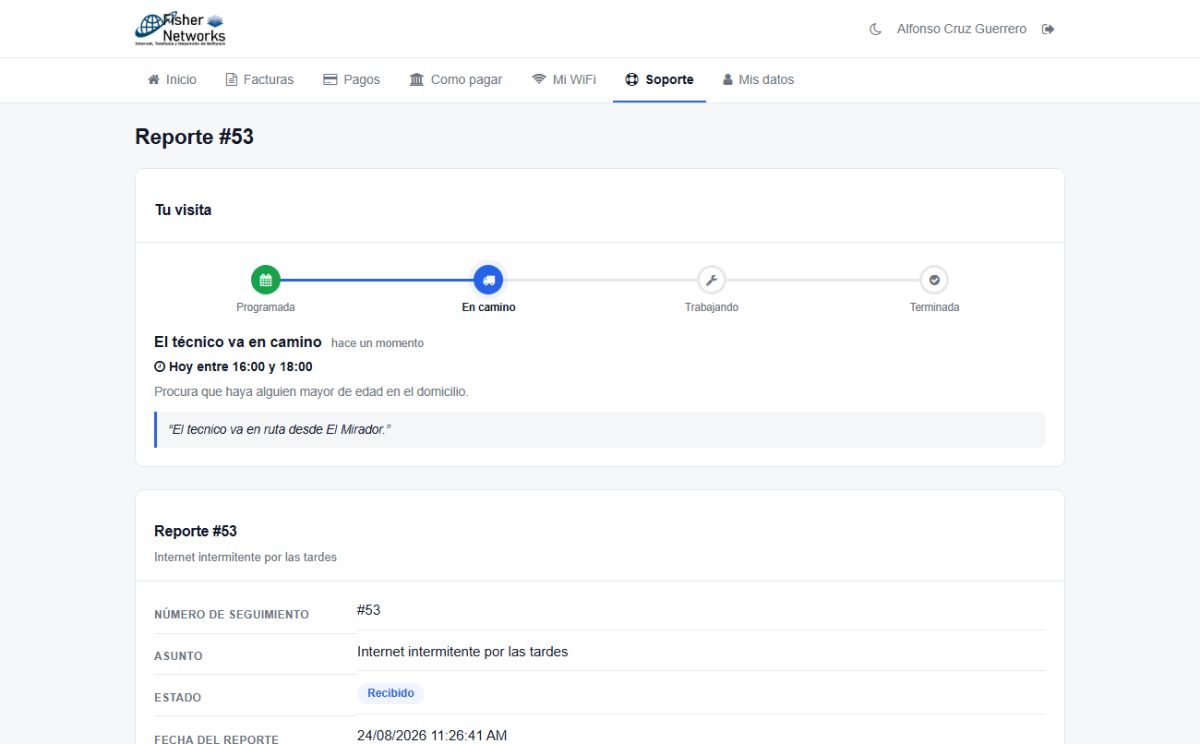
Task: Click the Trabajando step label
Action: (711, 307)
